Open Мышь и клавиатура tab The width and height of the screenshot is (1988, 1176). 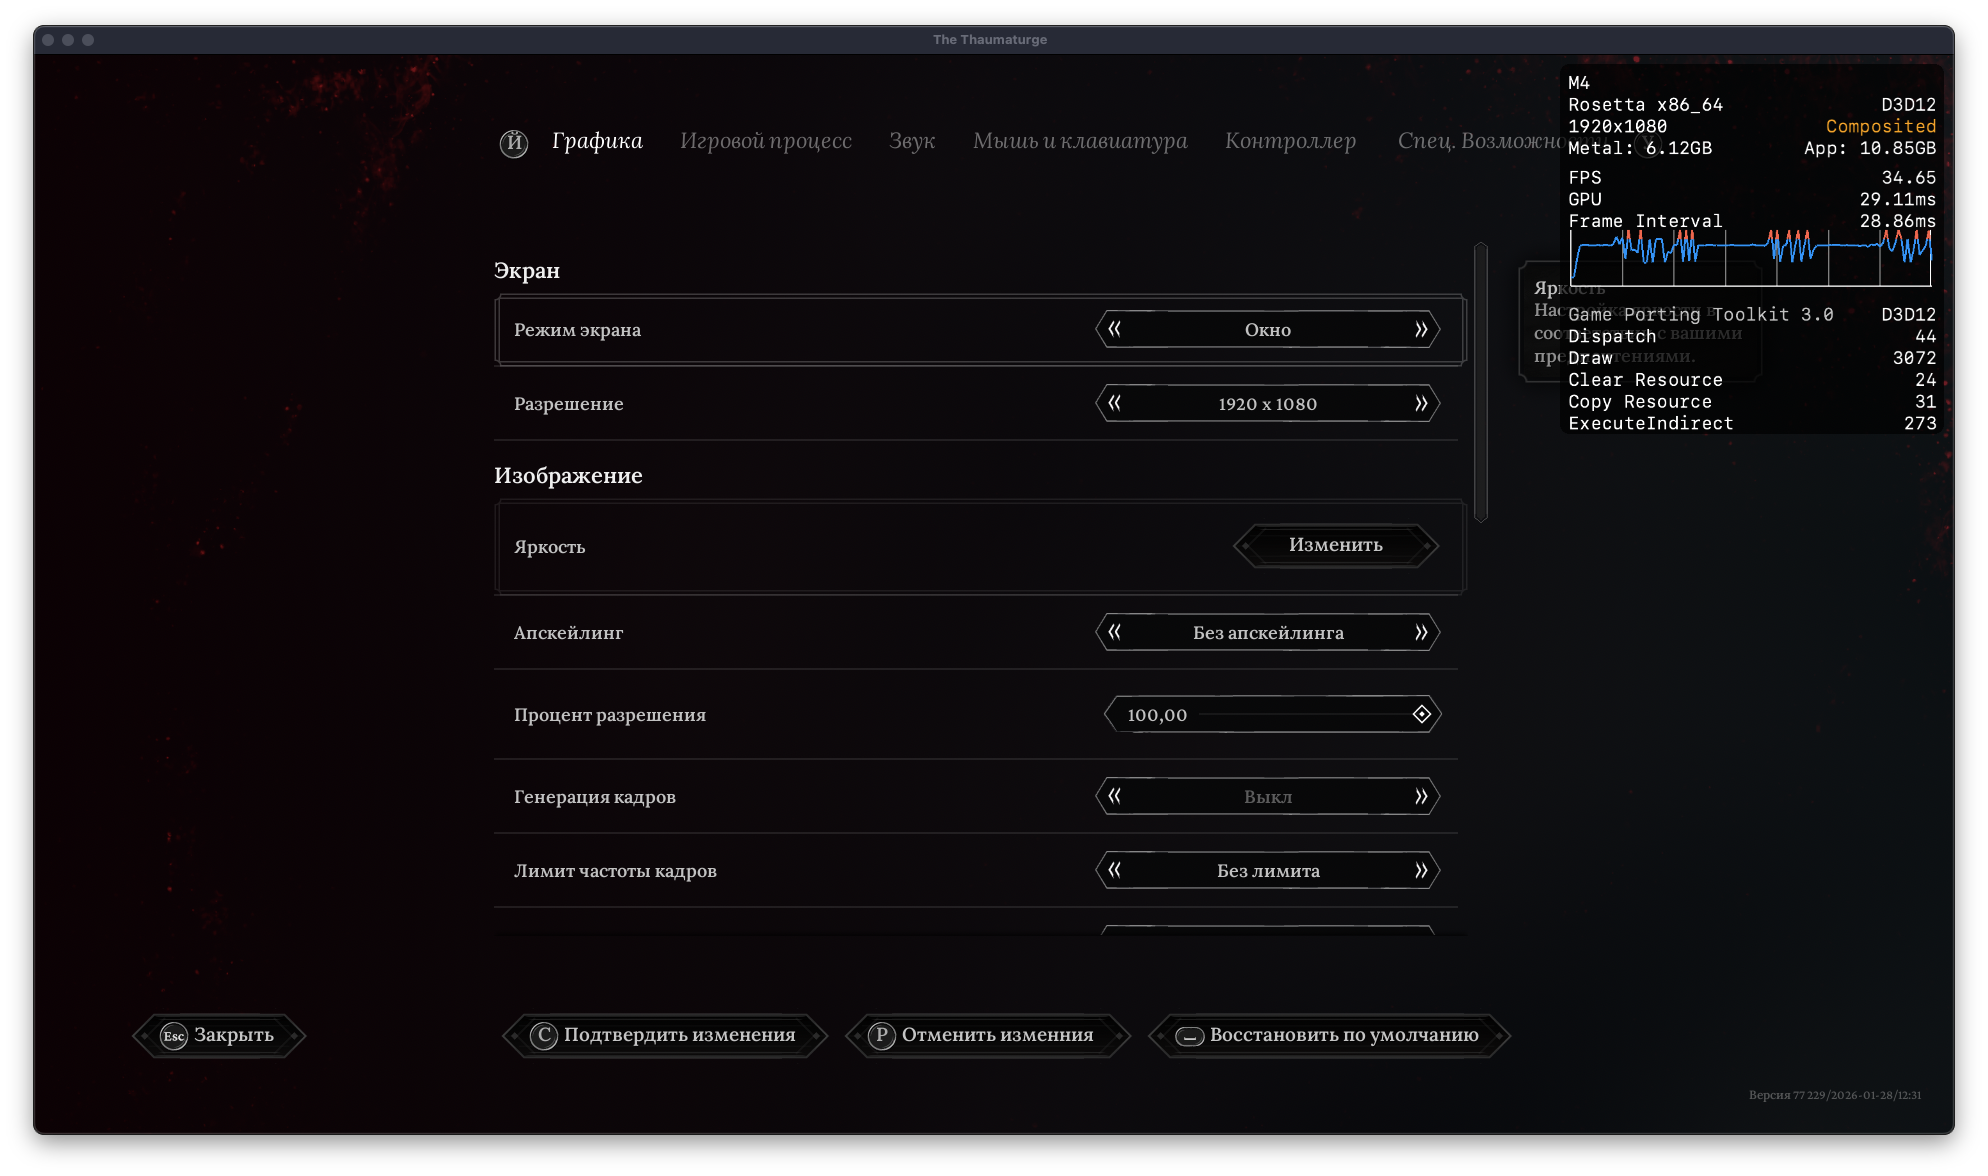(x=1080, y=141)
